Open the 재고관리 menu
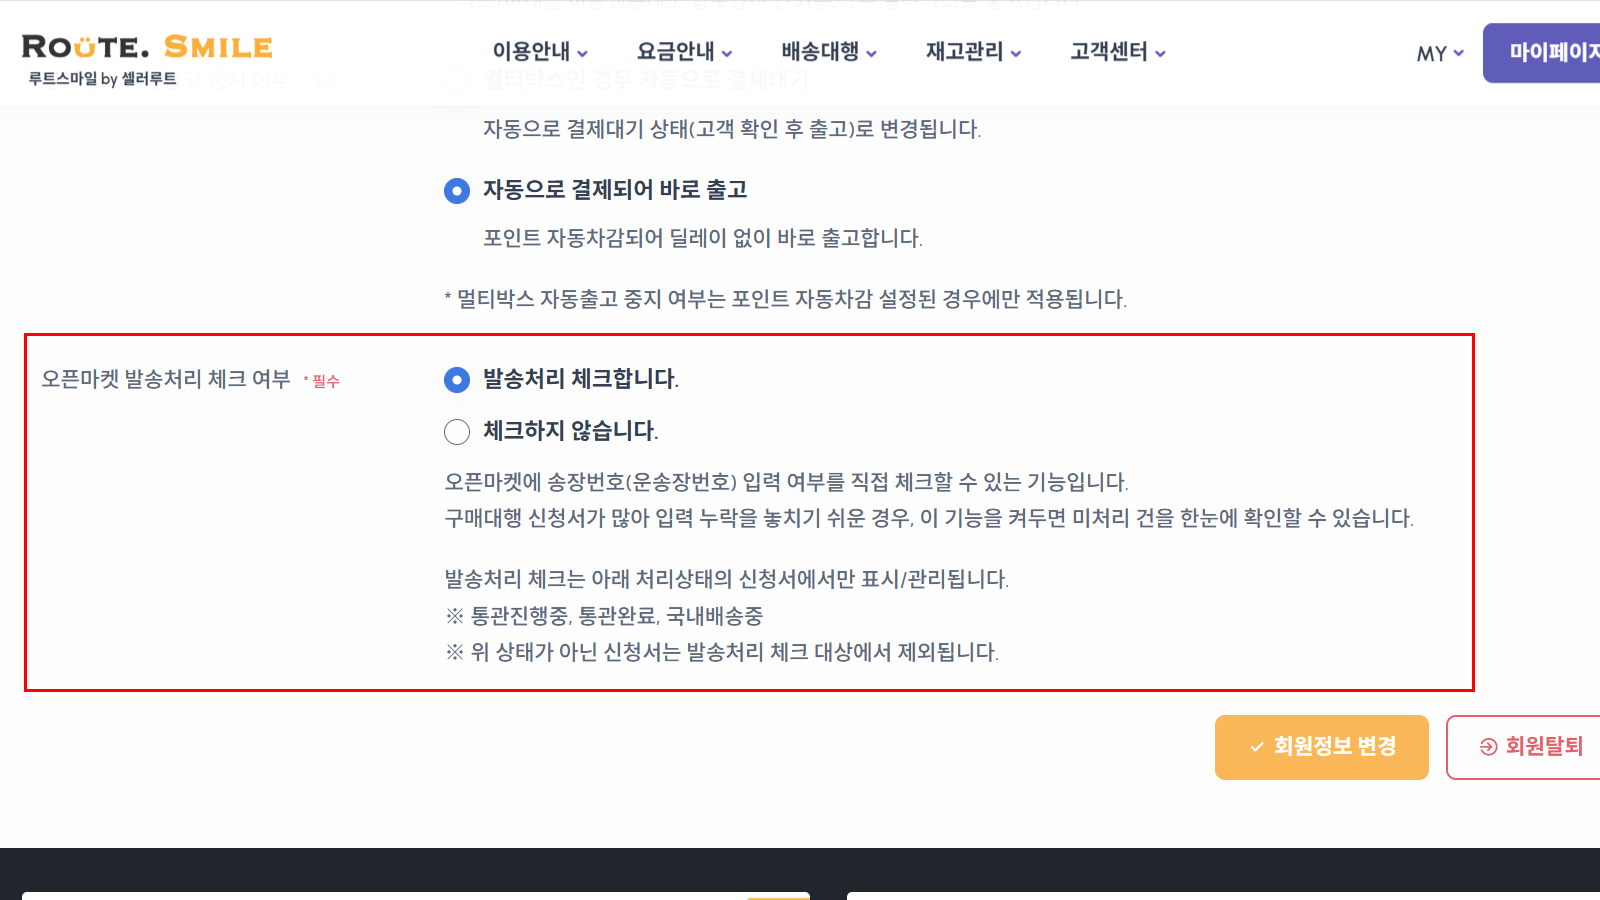 point(963,52)
